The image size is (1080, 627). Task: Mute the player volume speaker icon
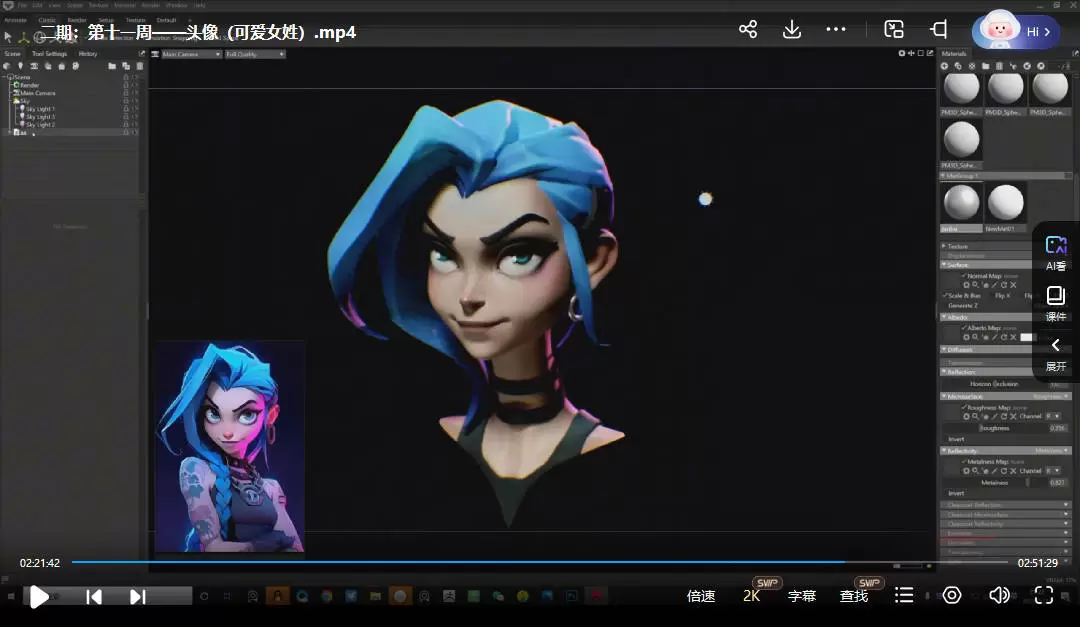(x=999, y=595)
